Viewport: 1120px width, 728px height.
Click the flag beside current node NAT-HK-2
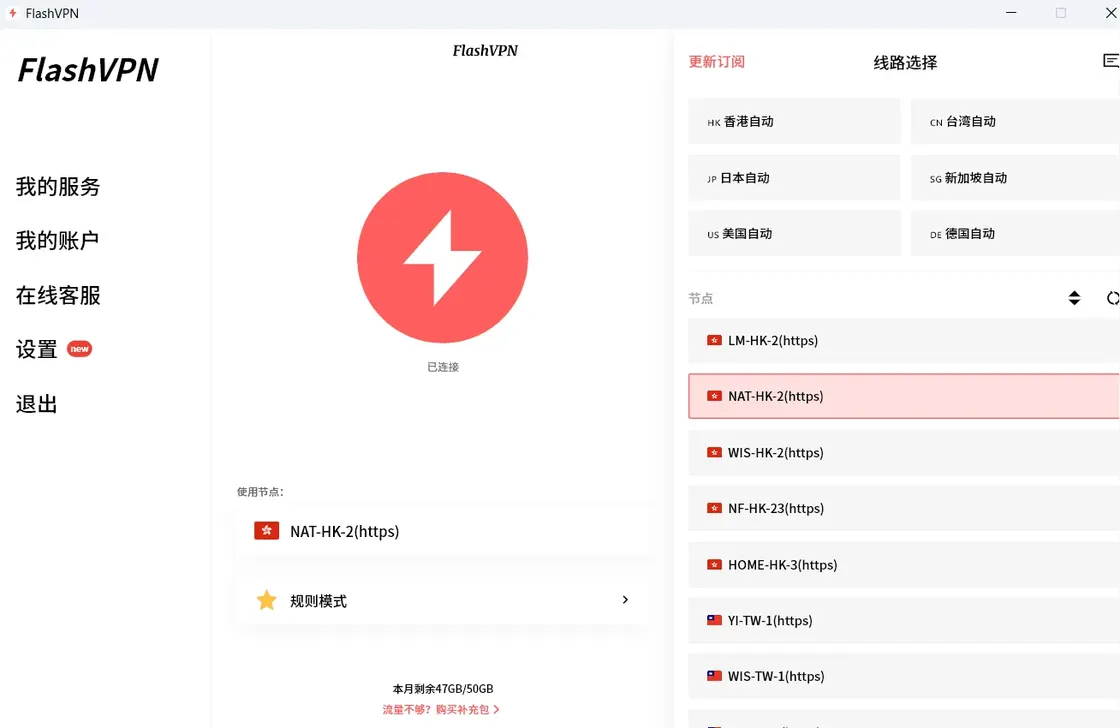266,531
